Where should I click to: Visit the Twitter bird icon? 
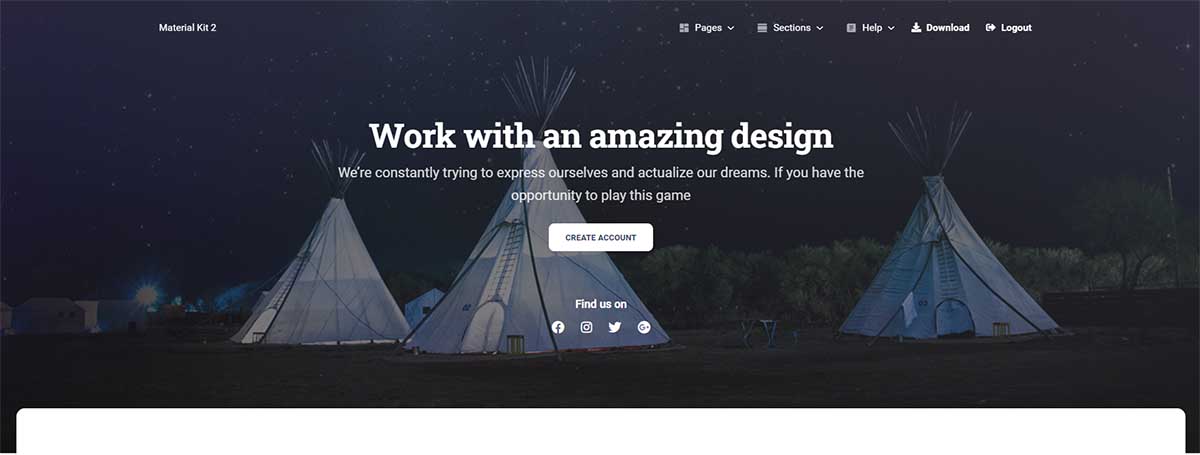(x=615, y=327)
